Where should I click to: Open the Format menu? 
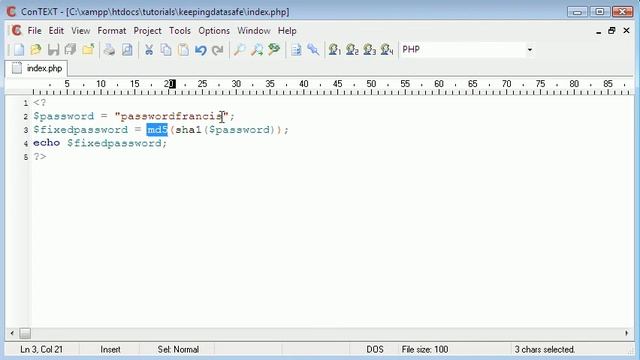111,31
